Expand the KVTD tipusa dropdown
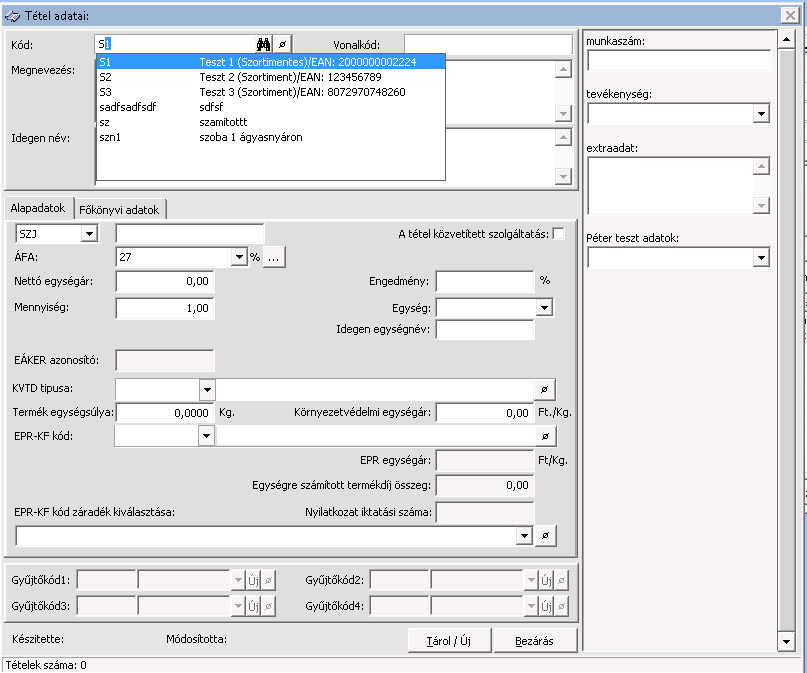 tap(207, 389)
